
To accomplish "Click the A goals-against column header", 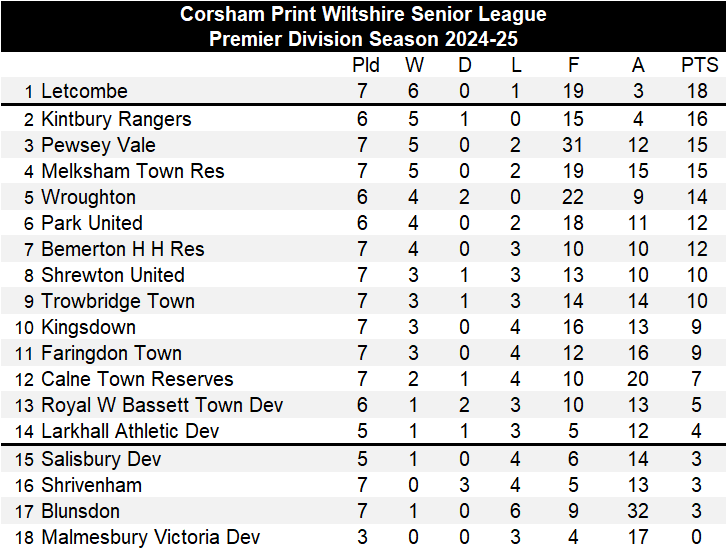I will coord(638,65).
